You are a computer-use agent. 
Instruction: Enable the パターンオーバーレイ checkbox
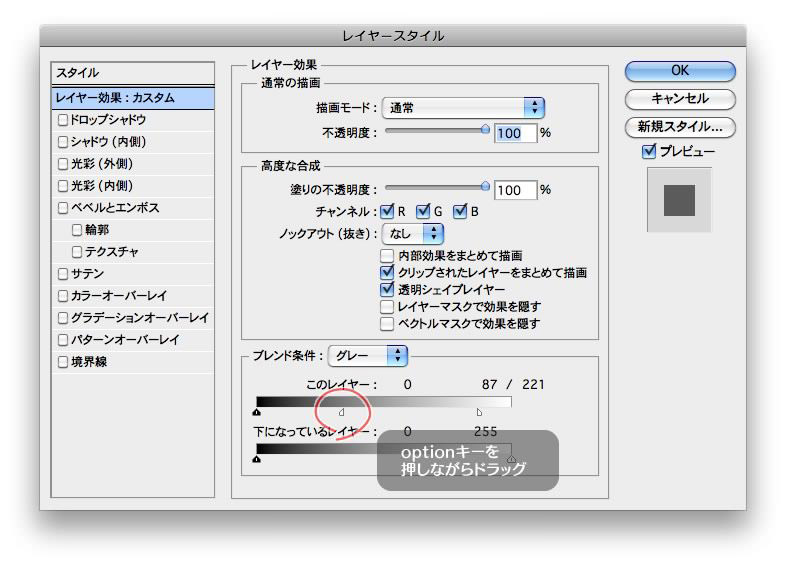pos(63,340)
